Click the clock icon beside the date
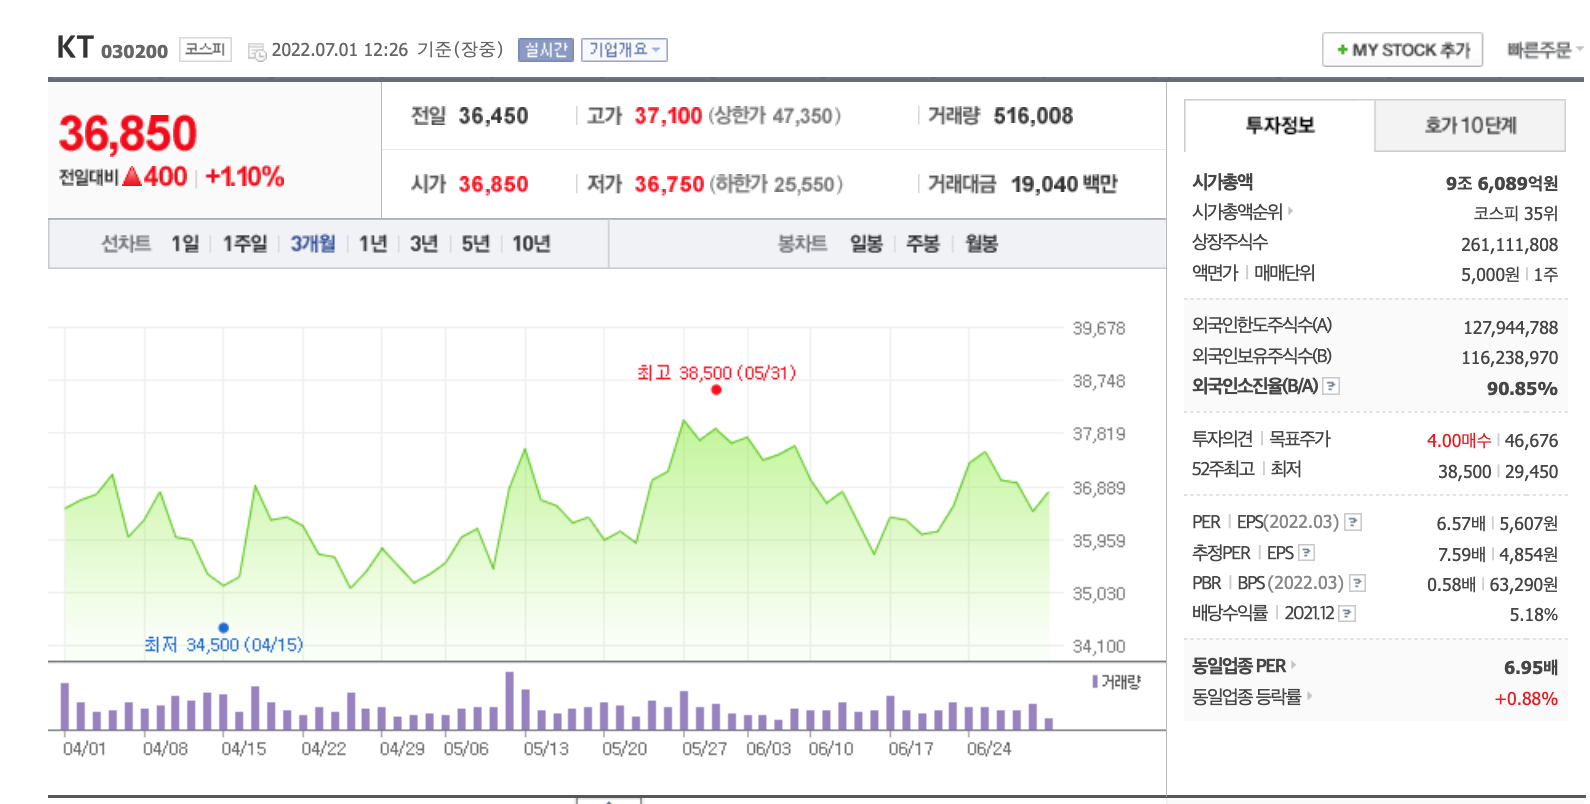Viewport: 1590px width, 804px height. 257,52
